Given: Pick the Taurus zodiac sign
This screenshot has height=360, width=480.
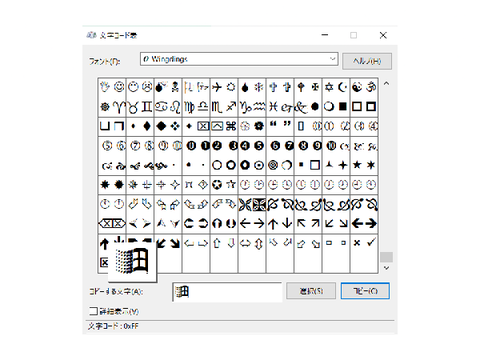Looking at the screenshot, I should [133, 107].
